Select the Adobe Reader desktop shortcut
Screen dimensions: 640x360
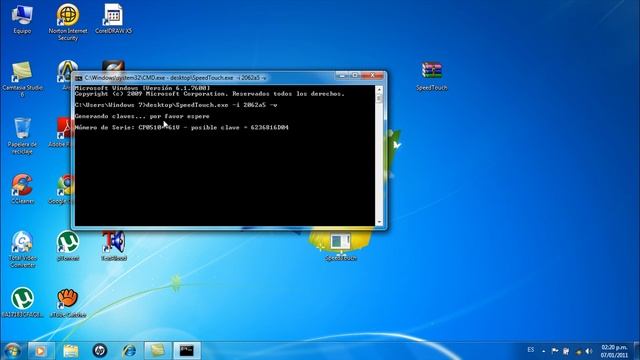64,133
